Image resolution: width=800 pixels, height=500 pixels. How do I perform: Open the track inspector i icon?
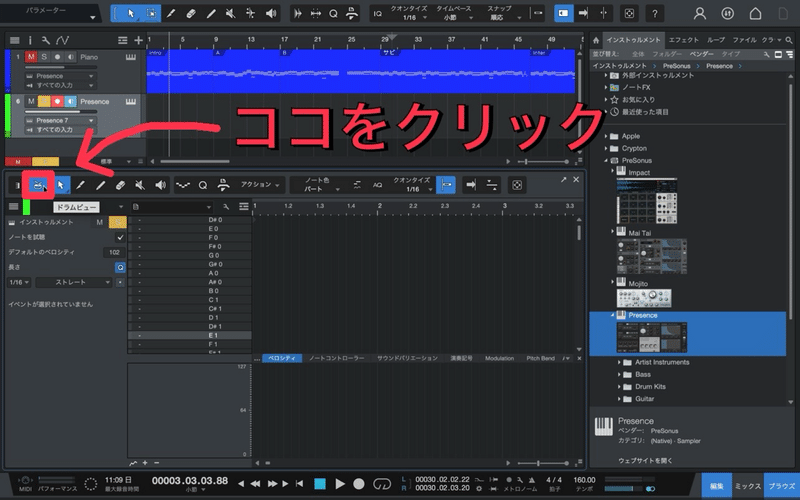[30, 40]
